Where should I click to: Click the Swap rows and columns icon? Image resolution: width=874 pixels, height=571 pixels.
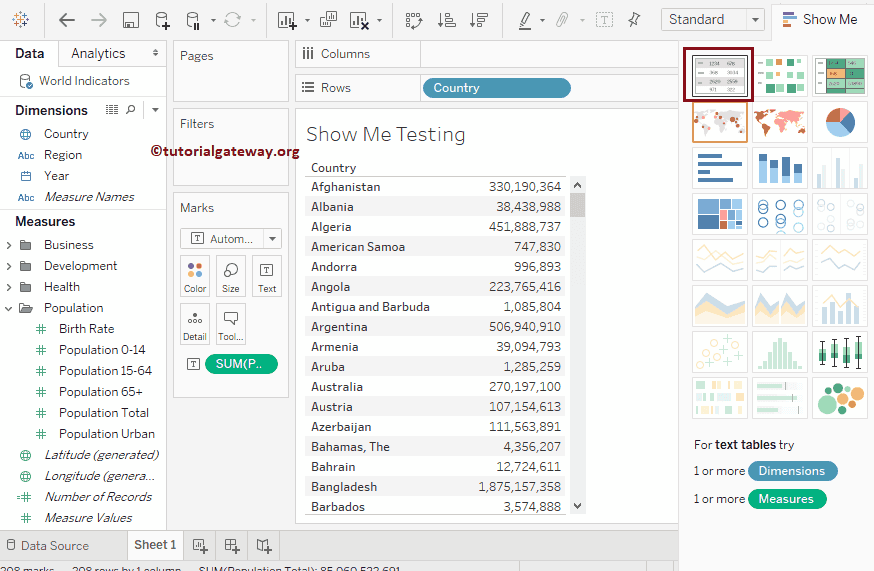click(414, 20)
